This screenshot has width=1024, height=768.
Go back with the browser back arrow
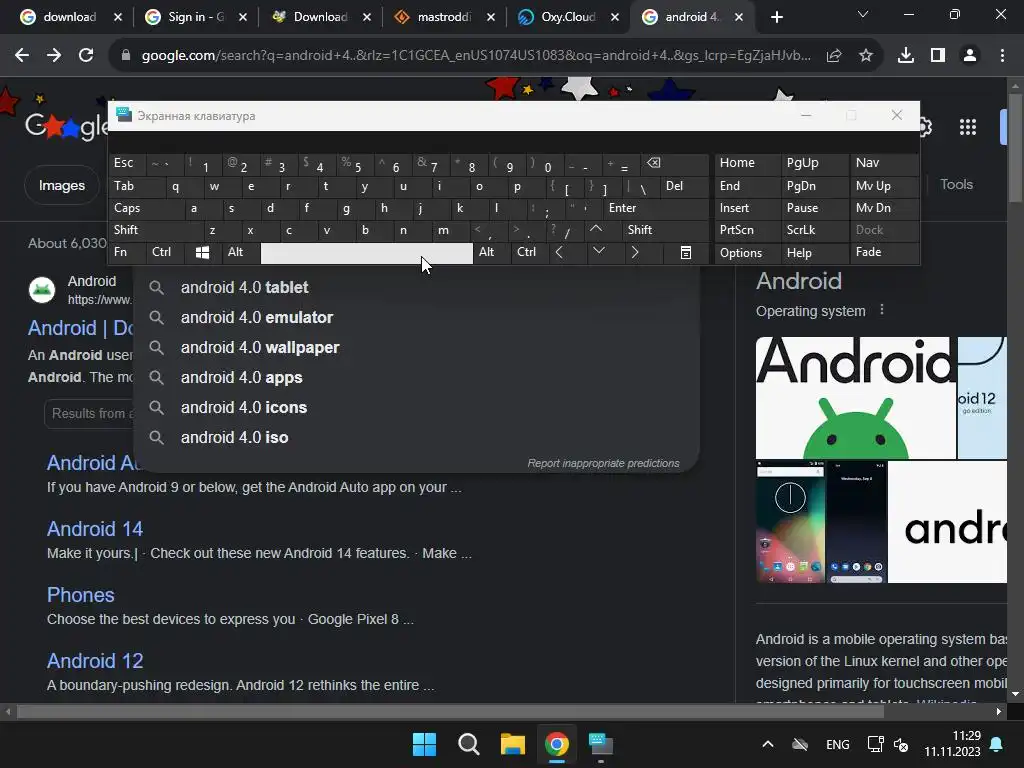click(x=22, y=56)
